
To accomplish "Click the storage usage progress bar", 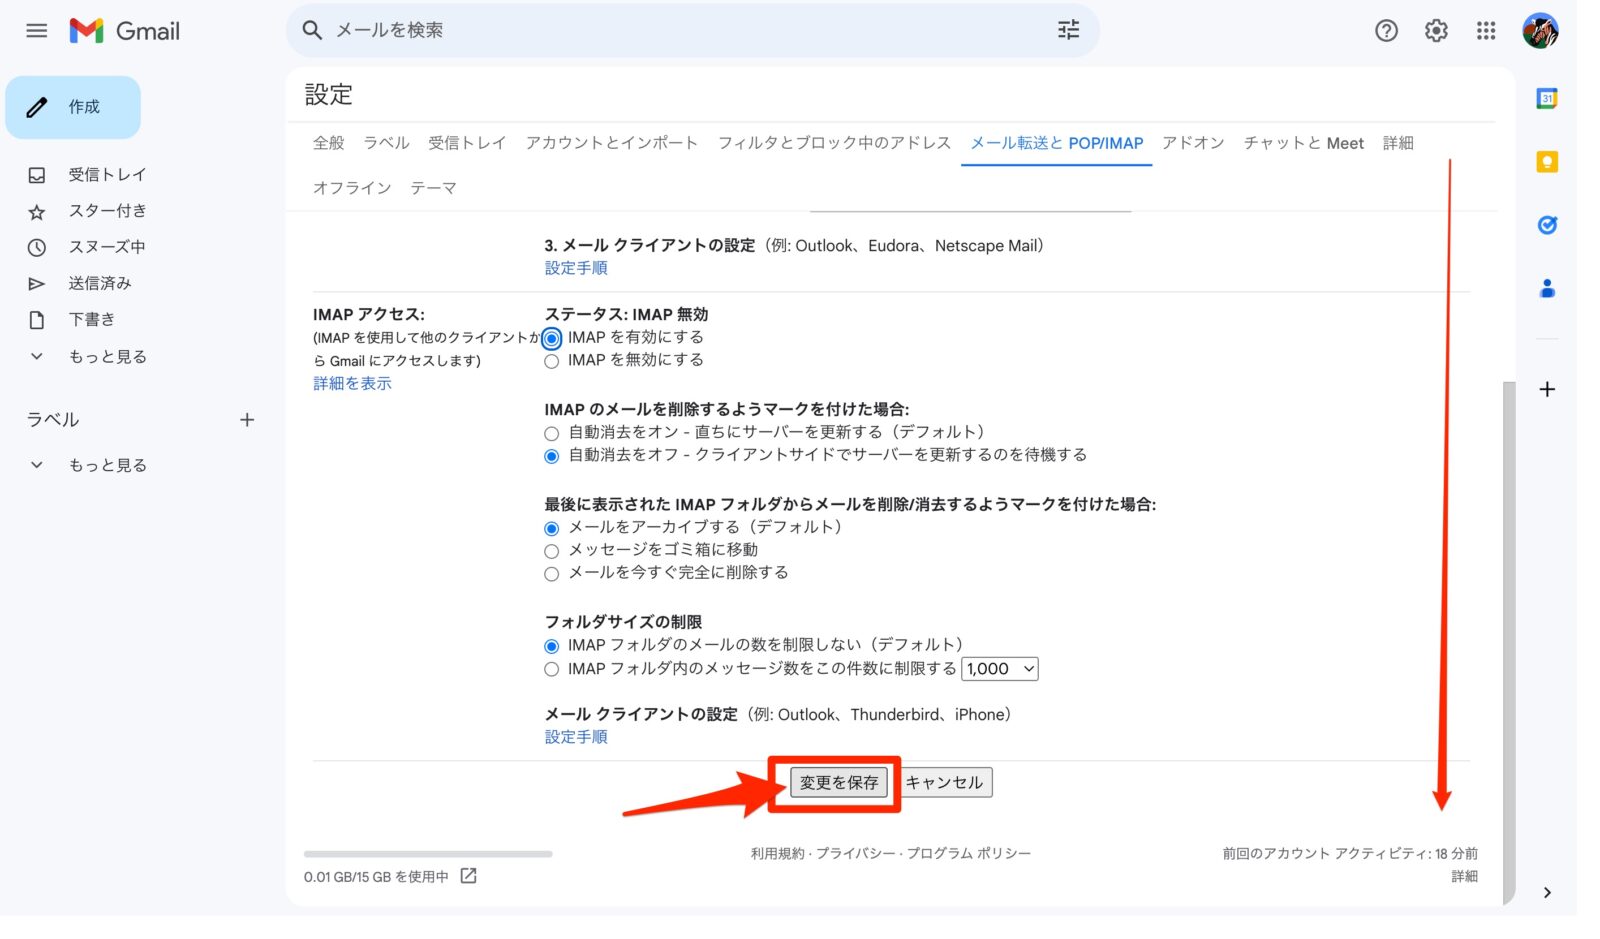I will [x=428, y=854].
